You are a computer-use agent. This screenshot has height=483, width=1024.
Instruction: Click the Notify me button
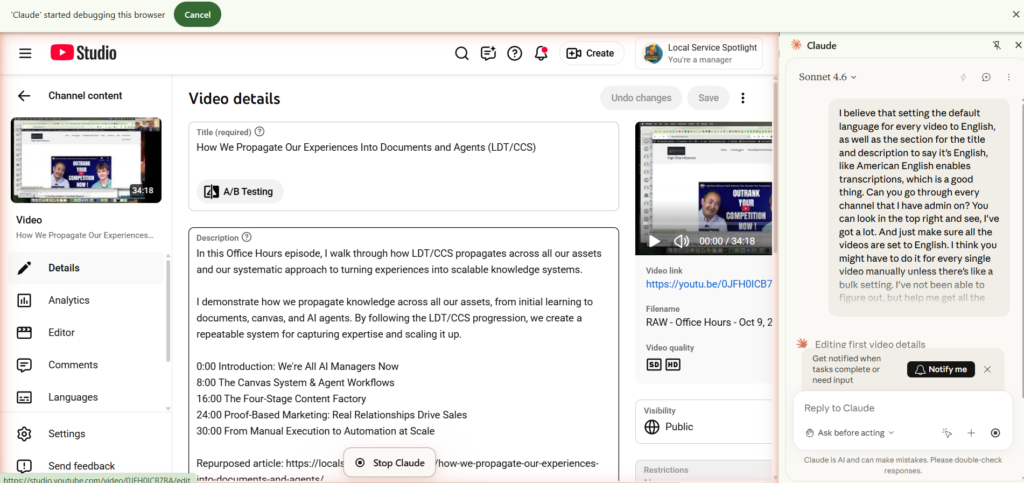tap(940, 369)
